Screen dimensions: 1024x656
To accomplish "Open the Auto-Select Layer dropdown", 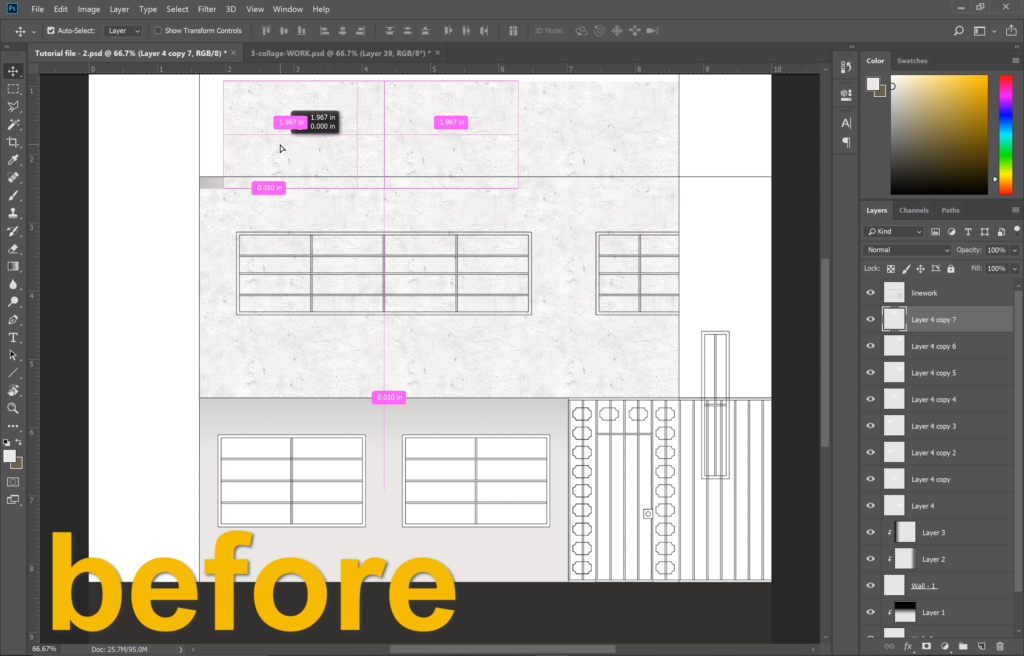I will pyautogui.click(x=123, y=31).
